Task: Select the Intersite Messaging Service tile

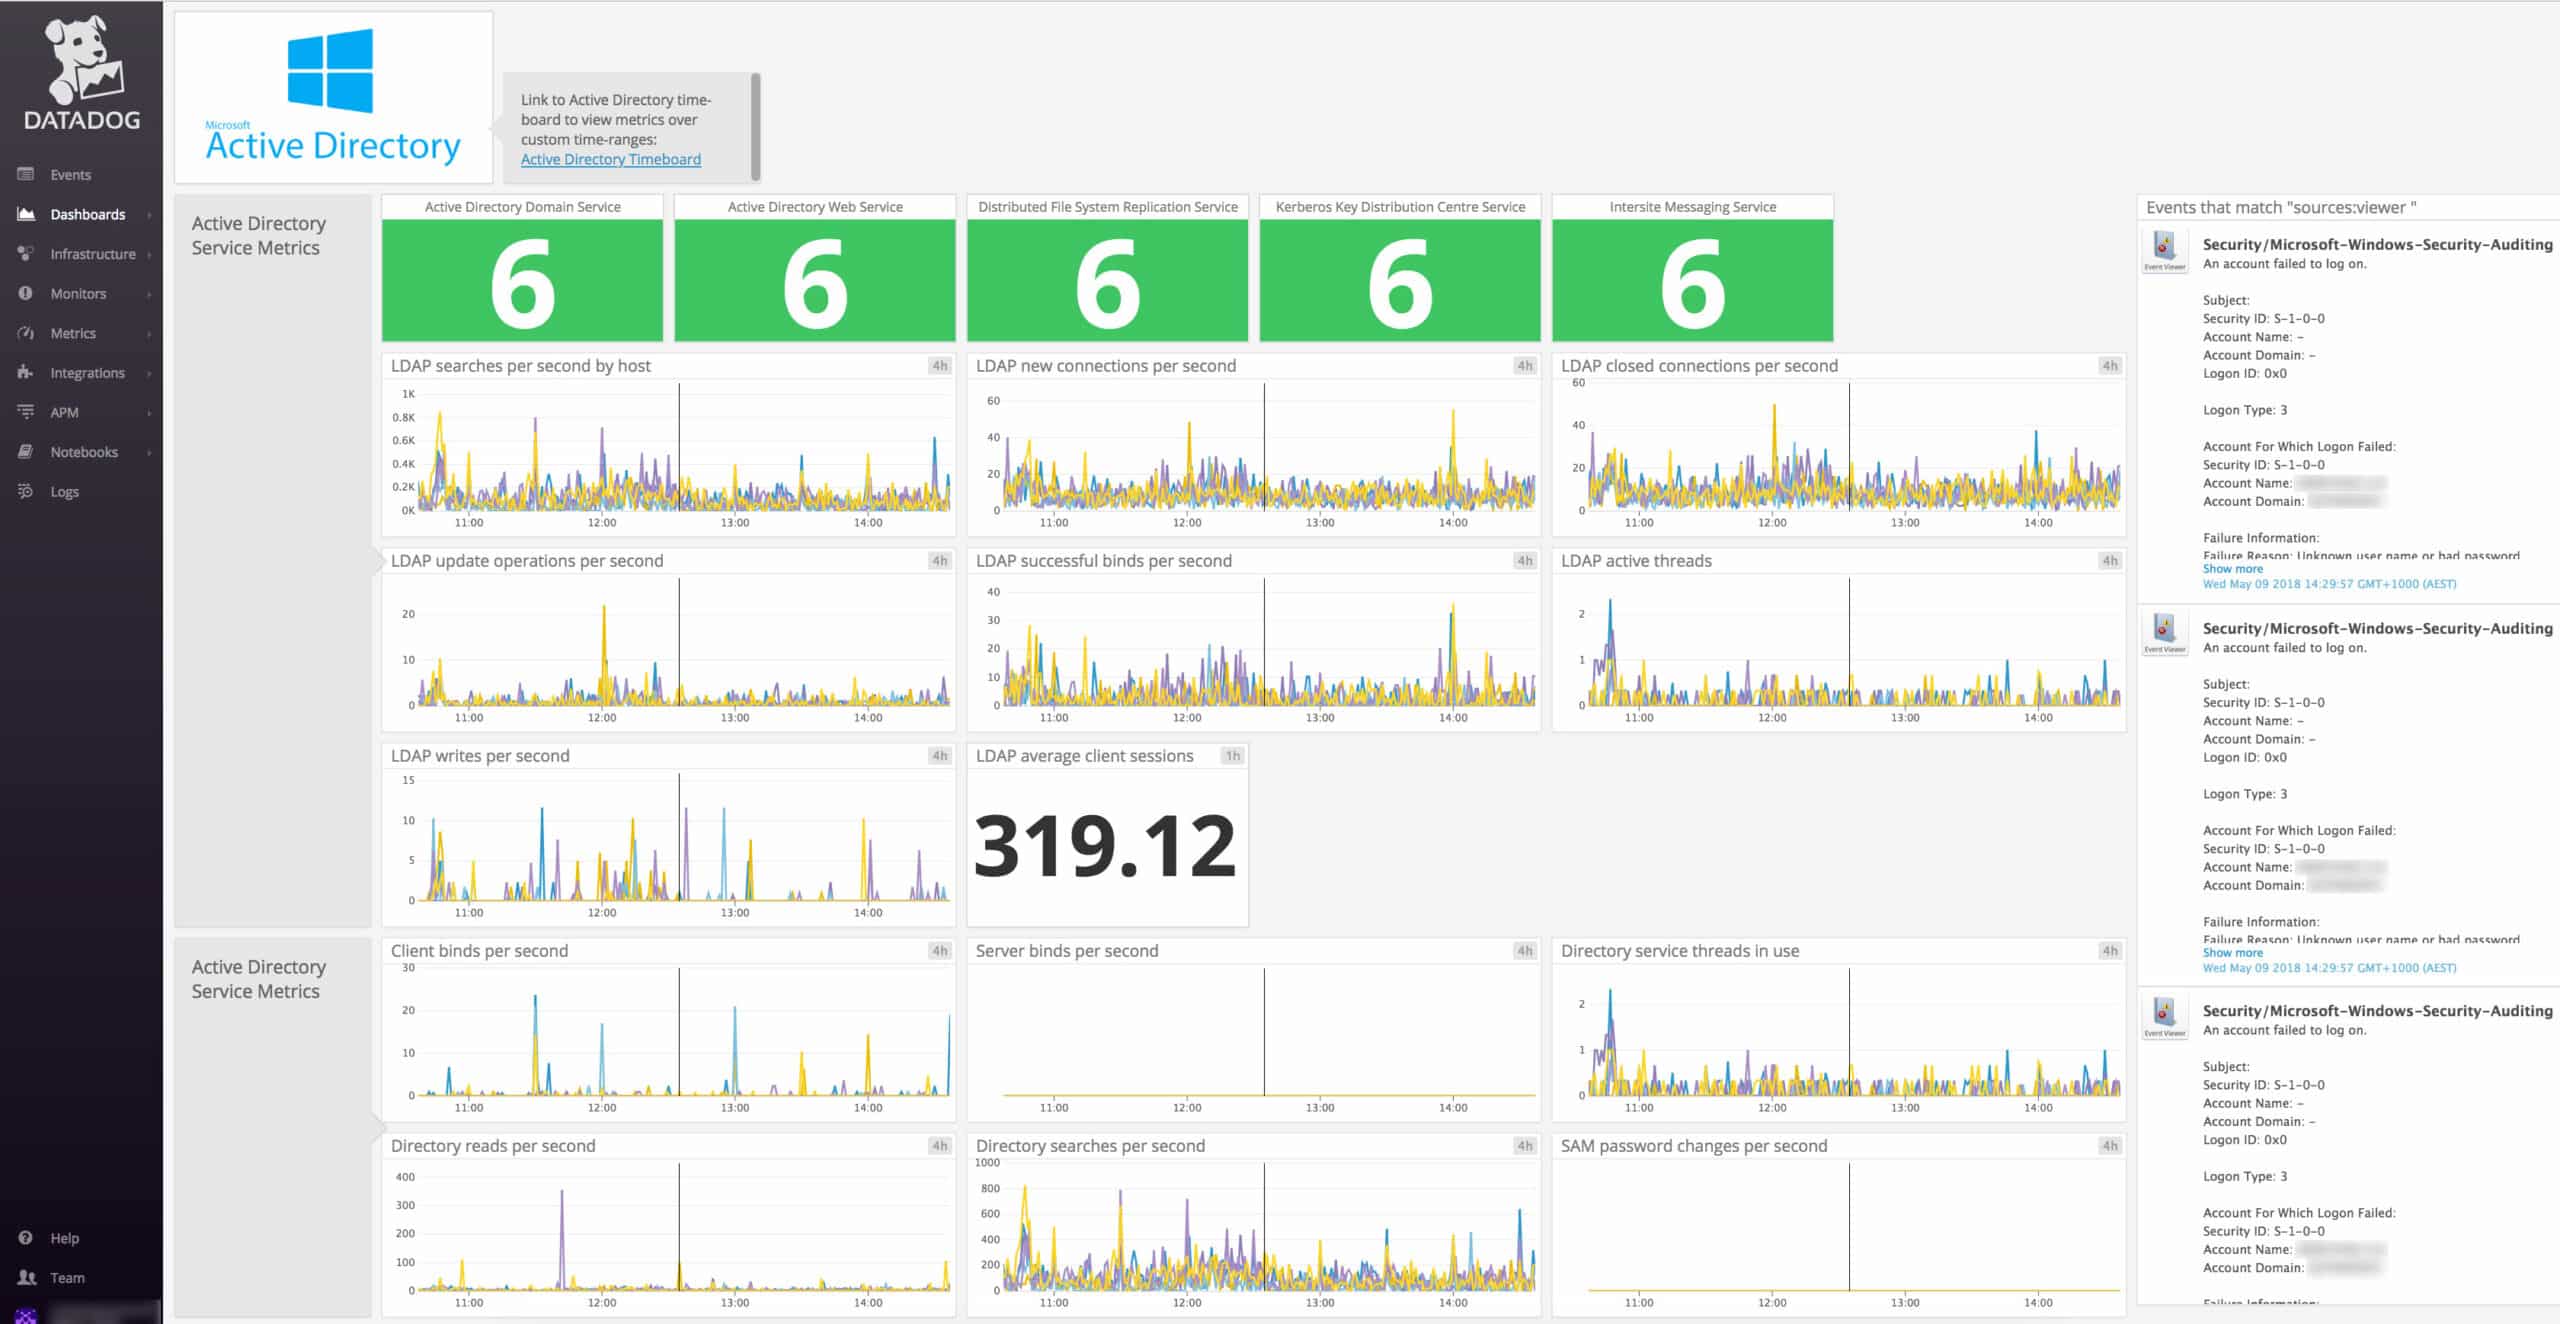Action: [1693, 268]
